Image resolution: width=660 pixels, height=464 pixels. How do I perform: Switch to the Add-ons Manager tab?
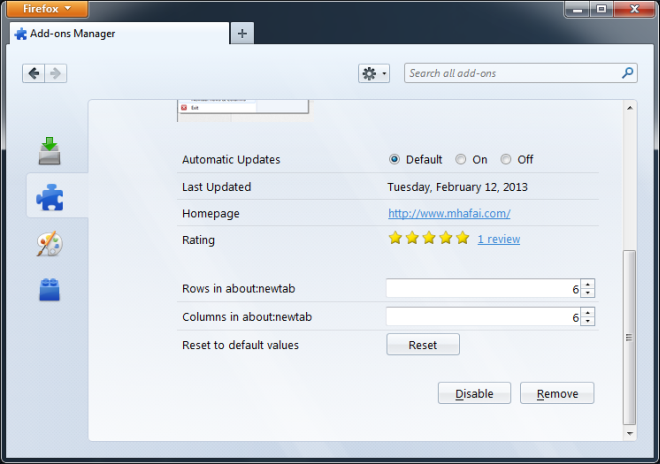click(x=120, y=33)
